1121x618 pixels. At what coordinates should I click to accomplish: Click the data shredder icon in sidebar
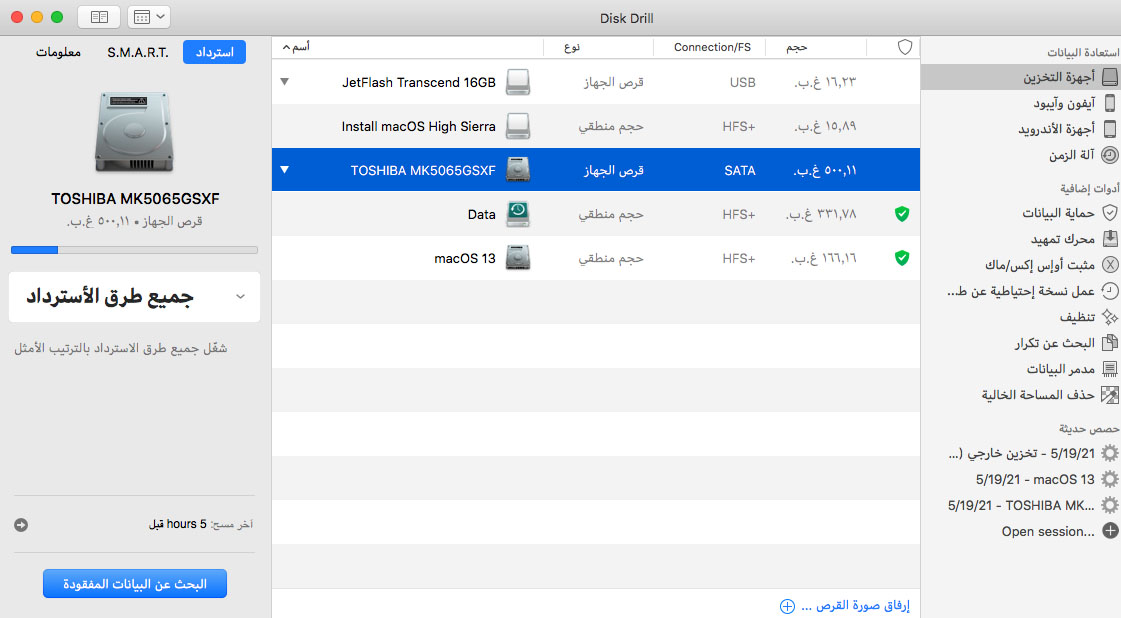1110,368
